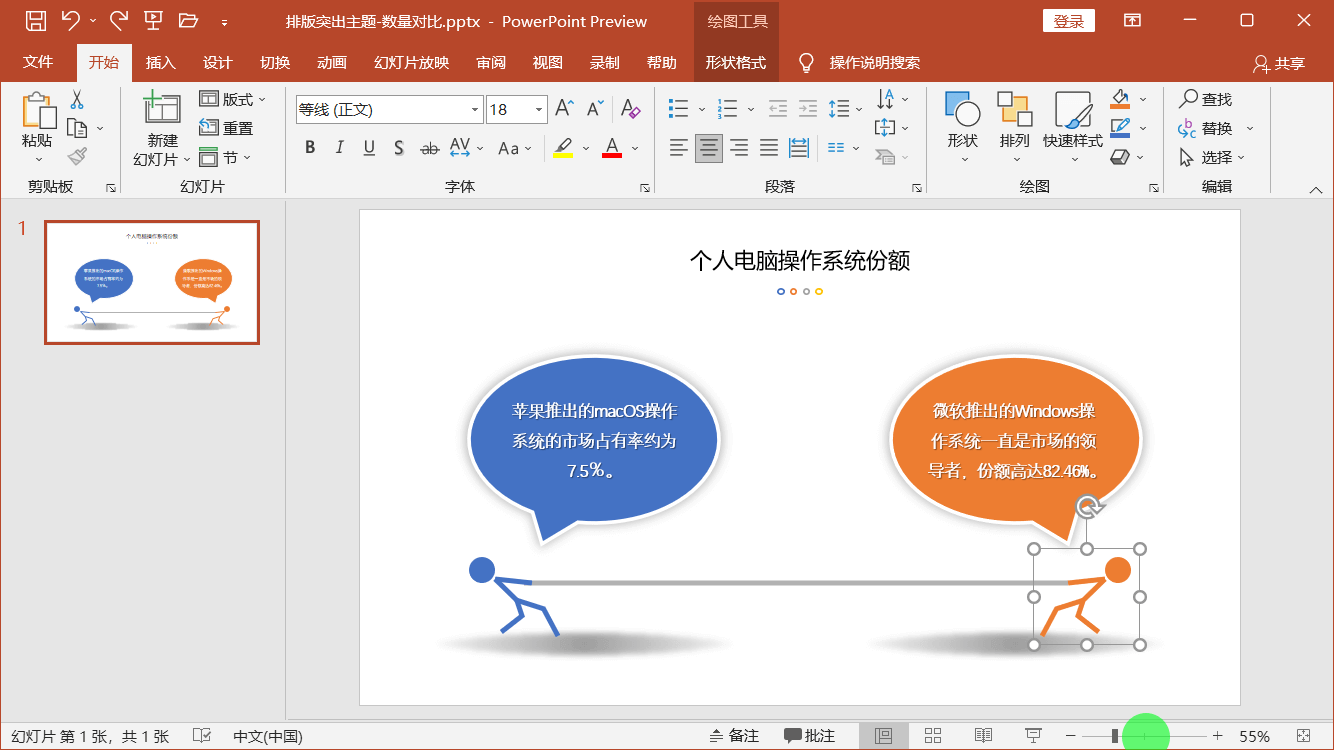Toggle strikethrough on selected text
Image resolution: width=1334 pixels, height=750 pixels.
[x=428, y=146]
